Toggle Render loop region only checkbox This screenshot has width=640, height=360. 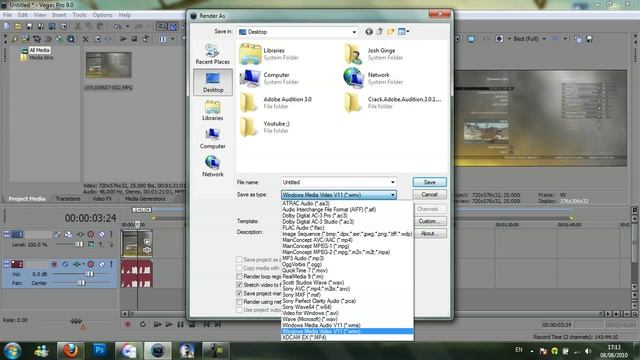239,276
